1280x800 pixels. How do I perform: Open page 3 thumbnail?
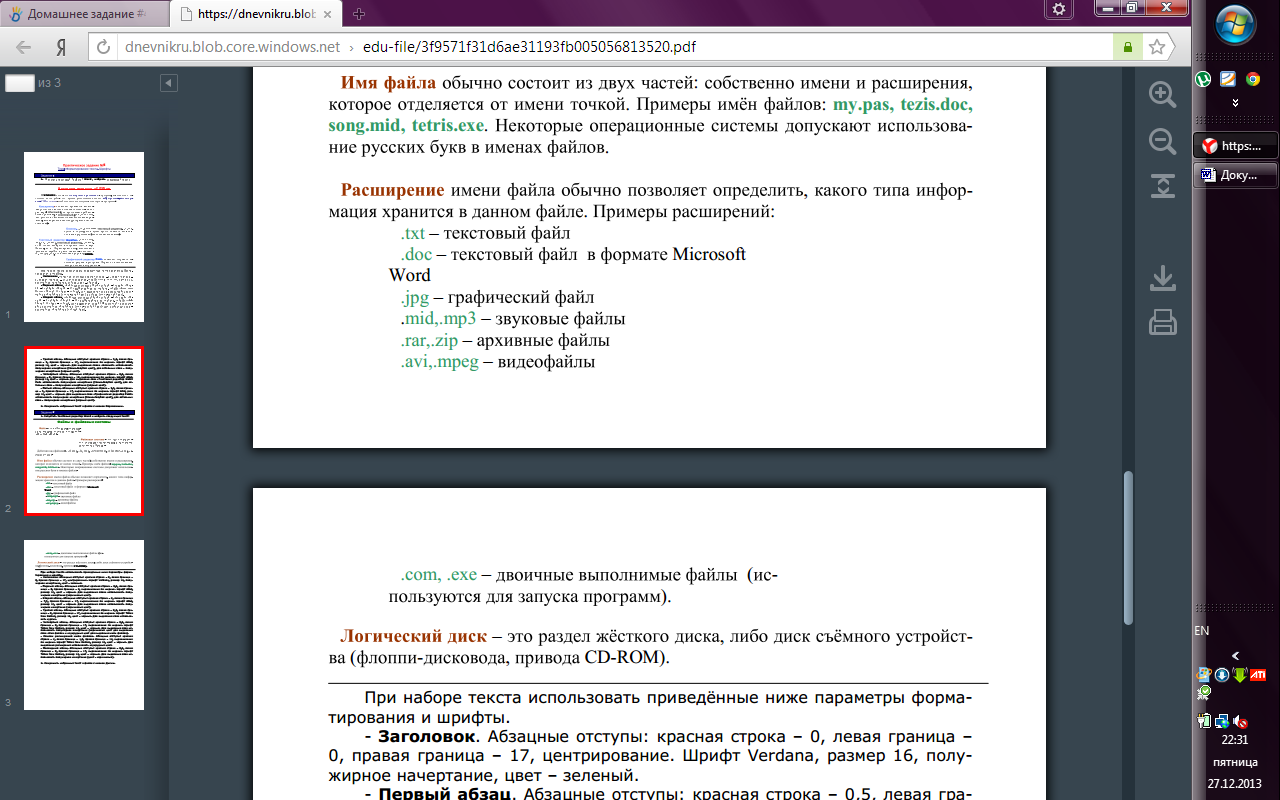coord(84,625)
